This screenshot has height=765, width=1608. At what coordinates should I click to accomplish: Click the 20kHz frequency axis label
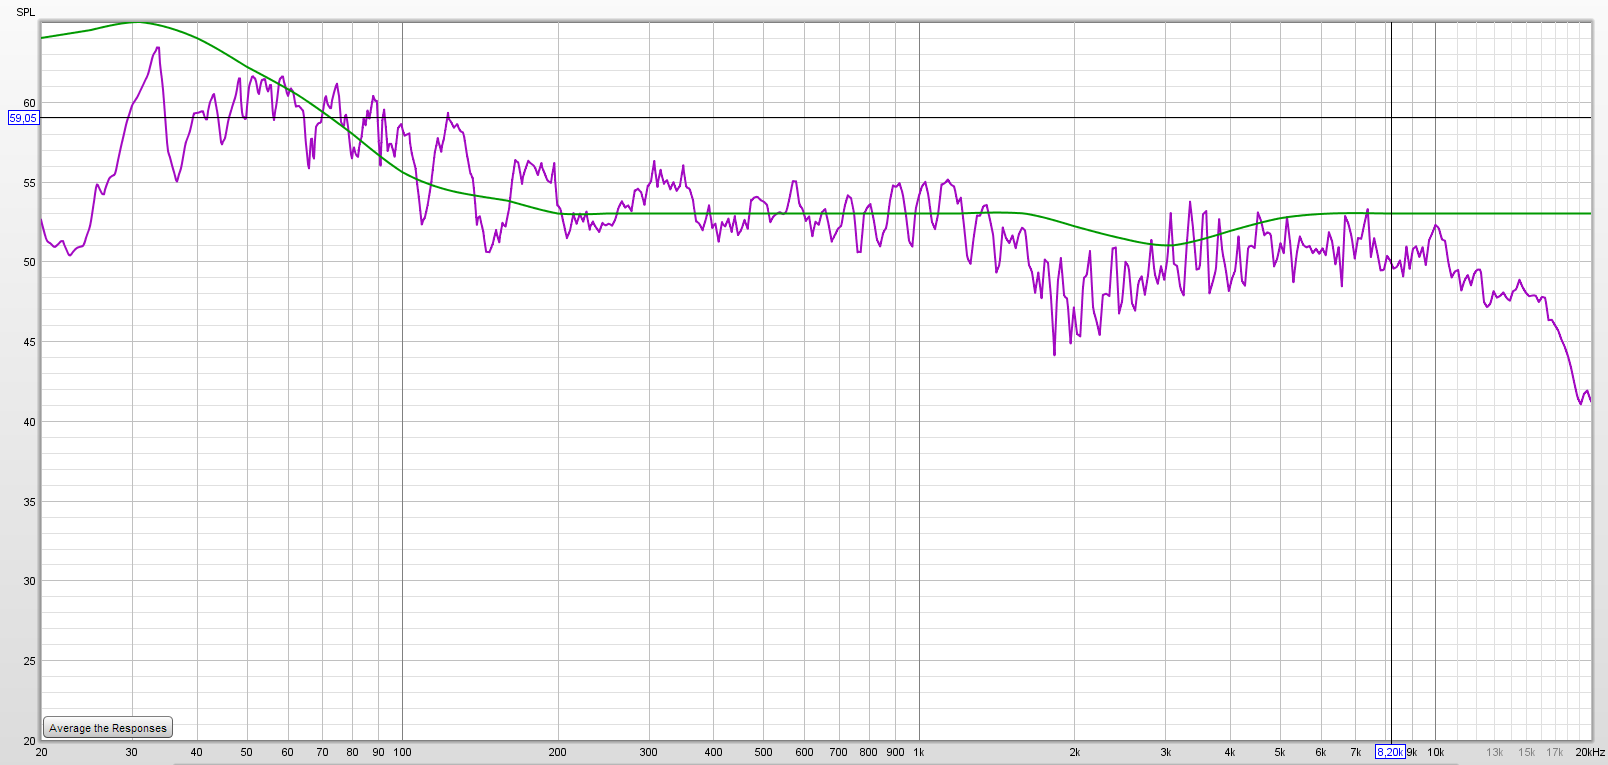(x=1590, y=752)
